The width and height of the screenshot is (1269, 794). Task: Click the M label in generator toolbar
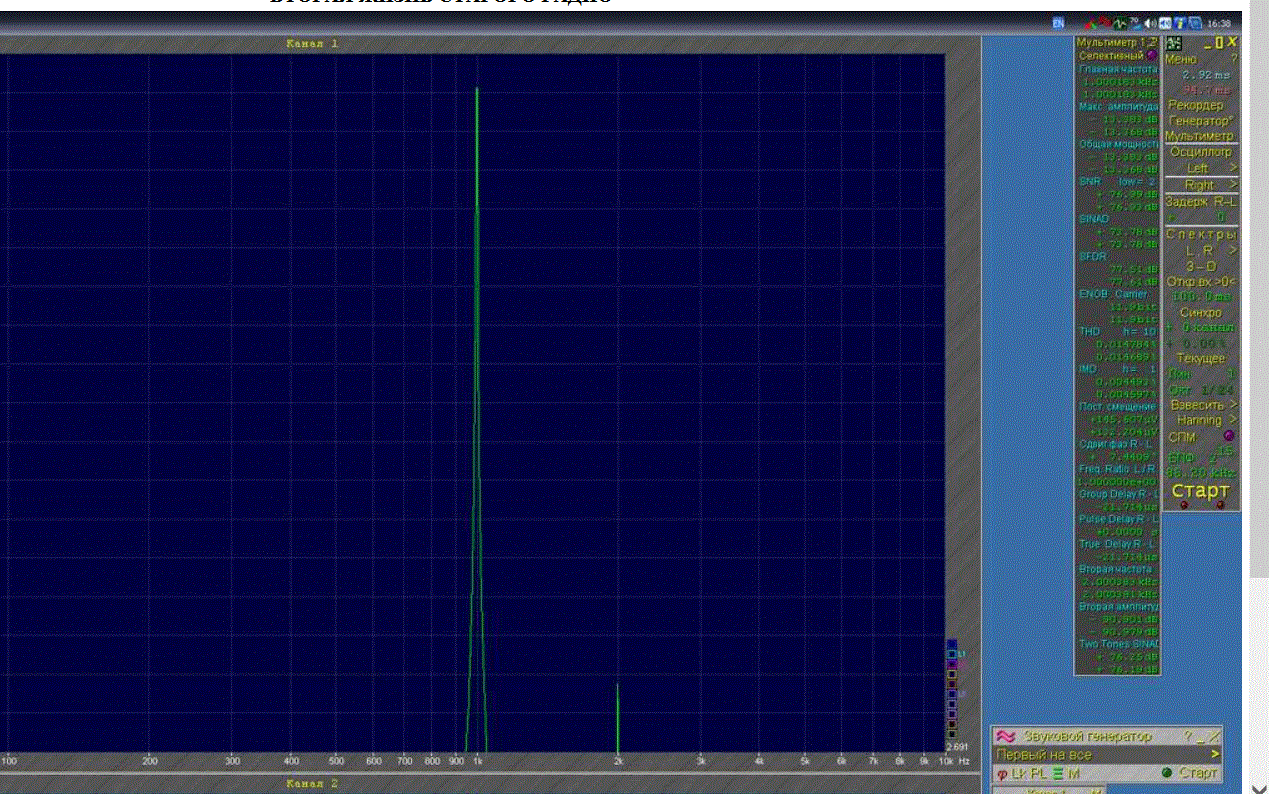tap(1074, 773)
